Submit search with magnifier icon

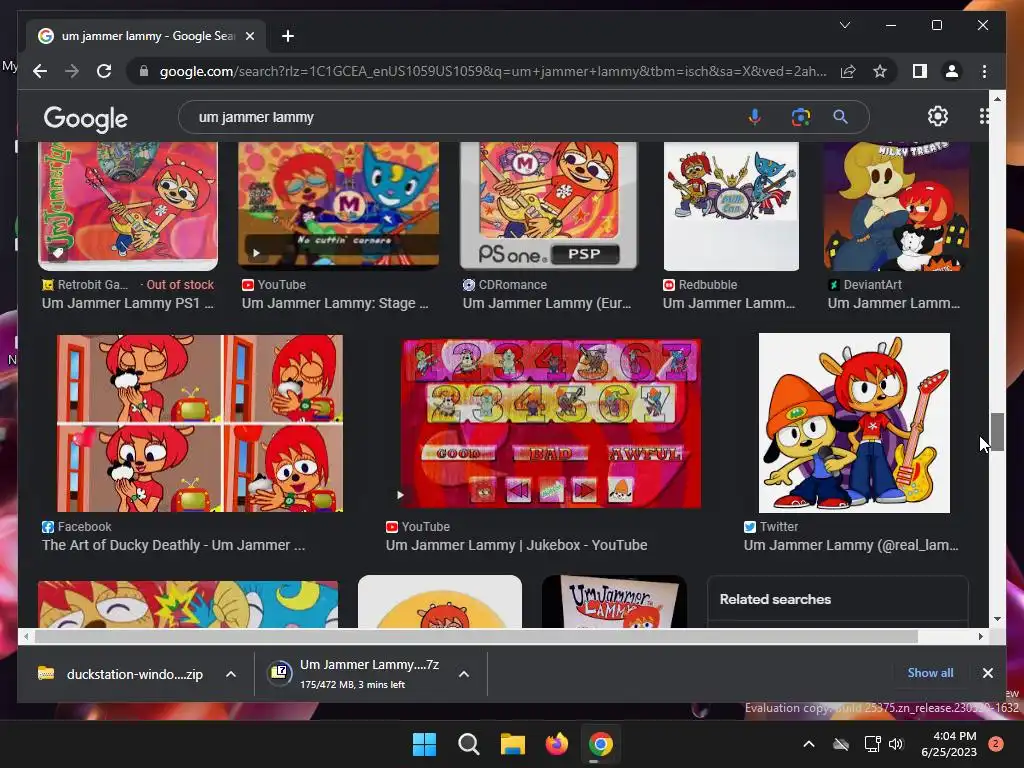pyautogui.click(x=840, y=117)
